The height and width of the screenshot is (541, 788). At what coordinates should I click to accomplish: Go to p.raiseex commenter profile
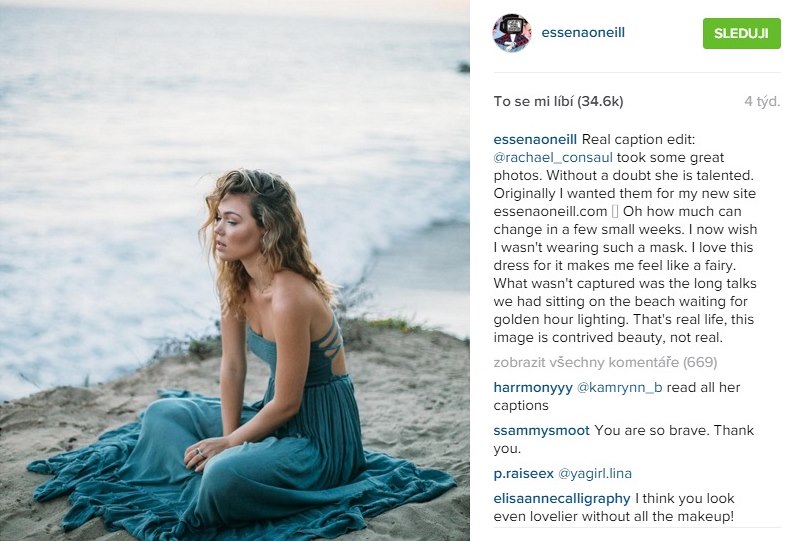(x=523, y=473)
